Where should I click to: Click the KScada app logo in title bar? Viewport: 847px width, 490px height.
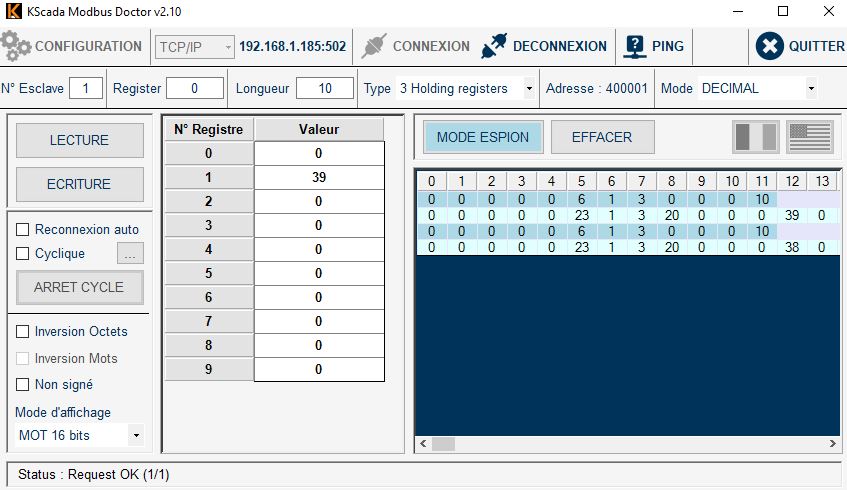click(x=13, y=11)
